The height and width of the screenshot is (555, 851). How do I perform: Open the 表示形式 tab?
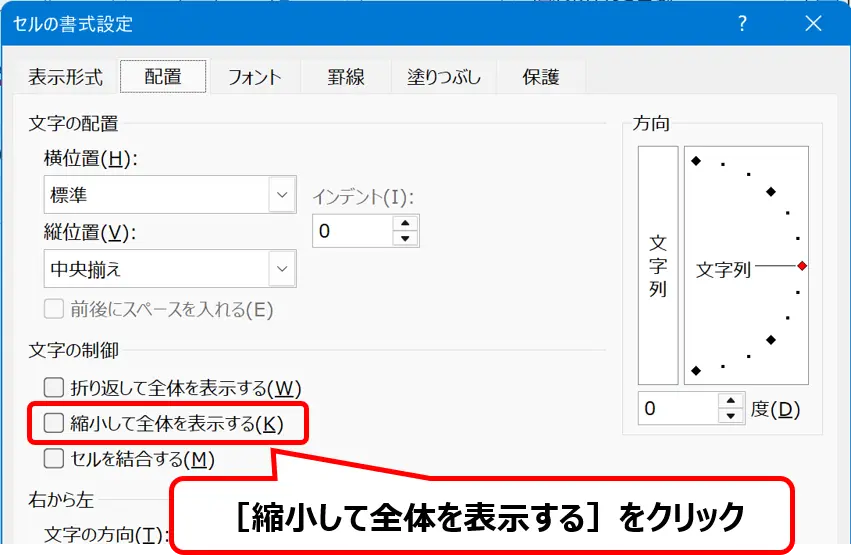coord(65,77)
